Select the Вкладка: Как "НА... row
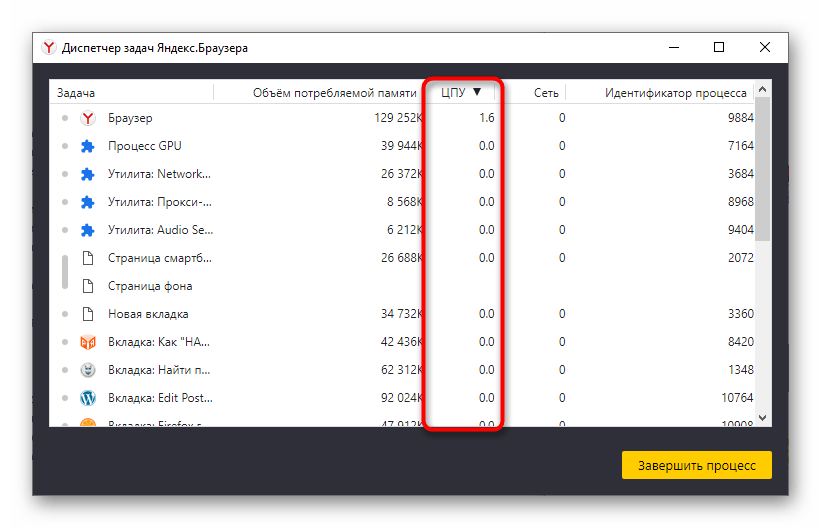The width and height of the screenshot is (821, 528). pyautogui.click(x=402, y=342)
